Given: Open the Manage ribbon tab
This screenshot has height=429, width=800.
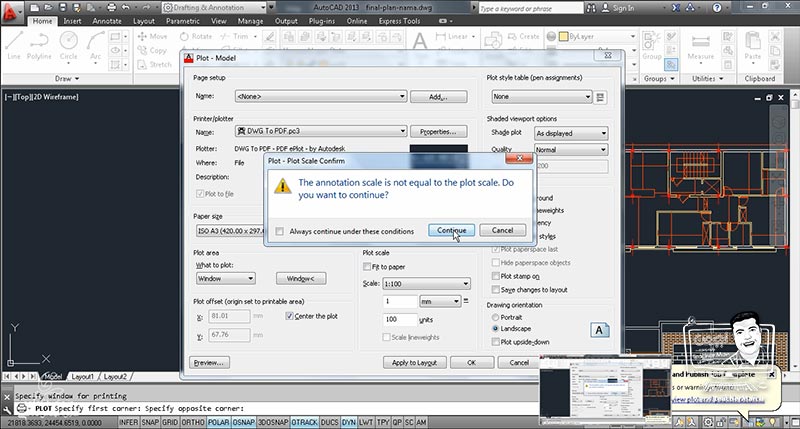Looking at the screenshot, I should point(251,21).
